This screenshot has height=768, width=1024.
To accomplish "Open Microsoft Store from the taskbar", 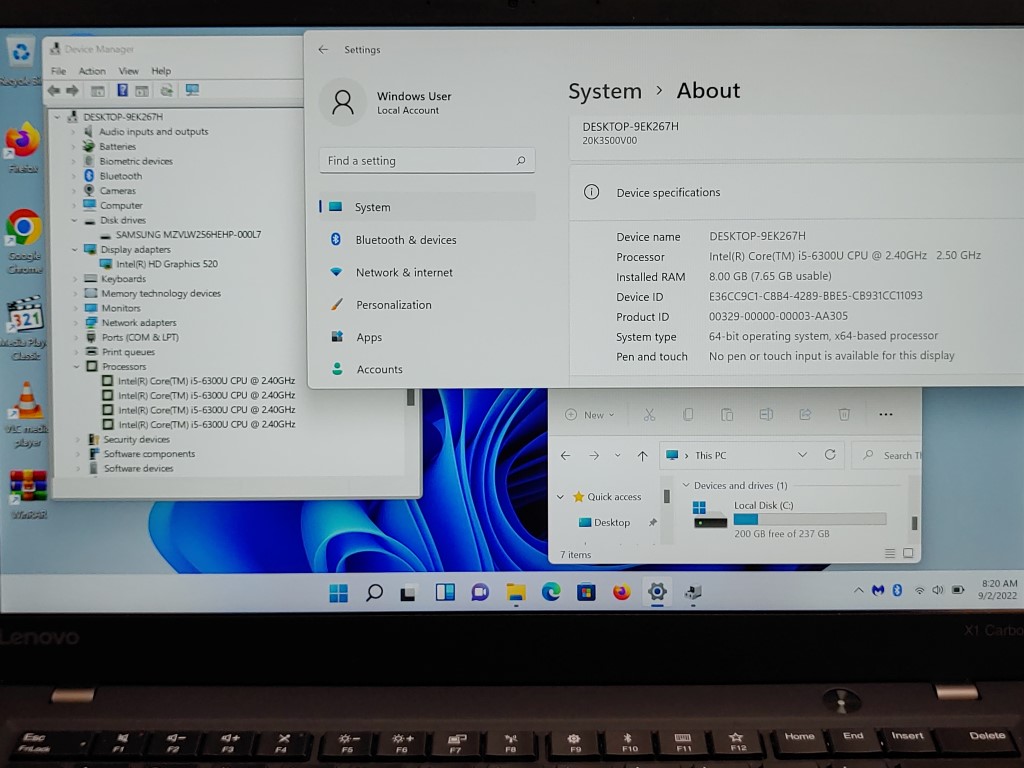I will [586, 592].
